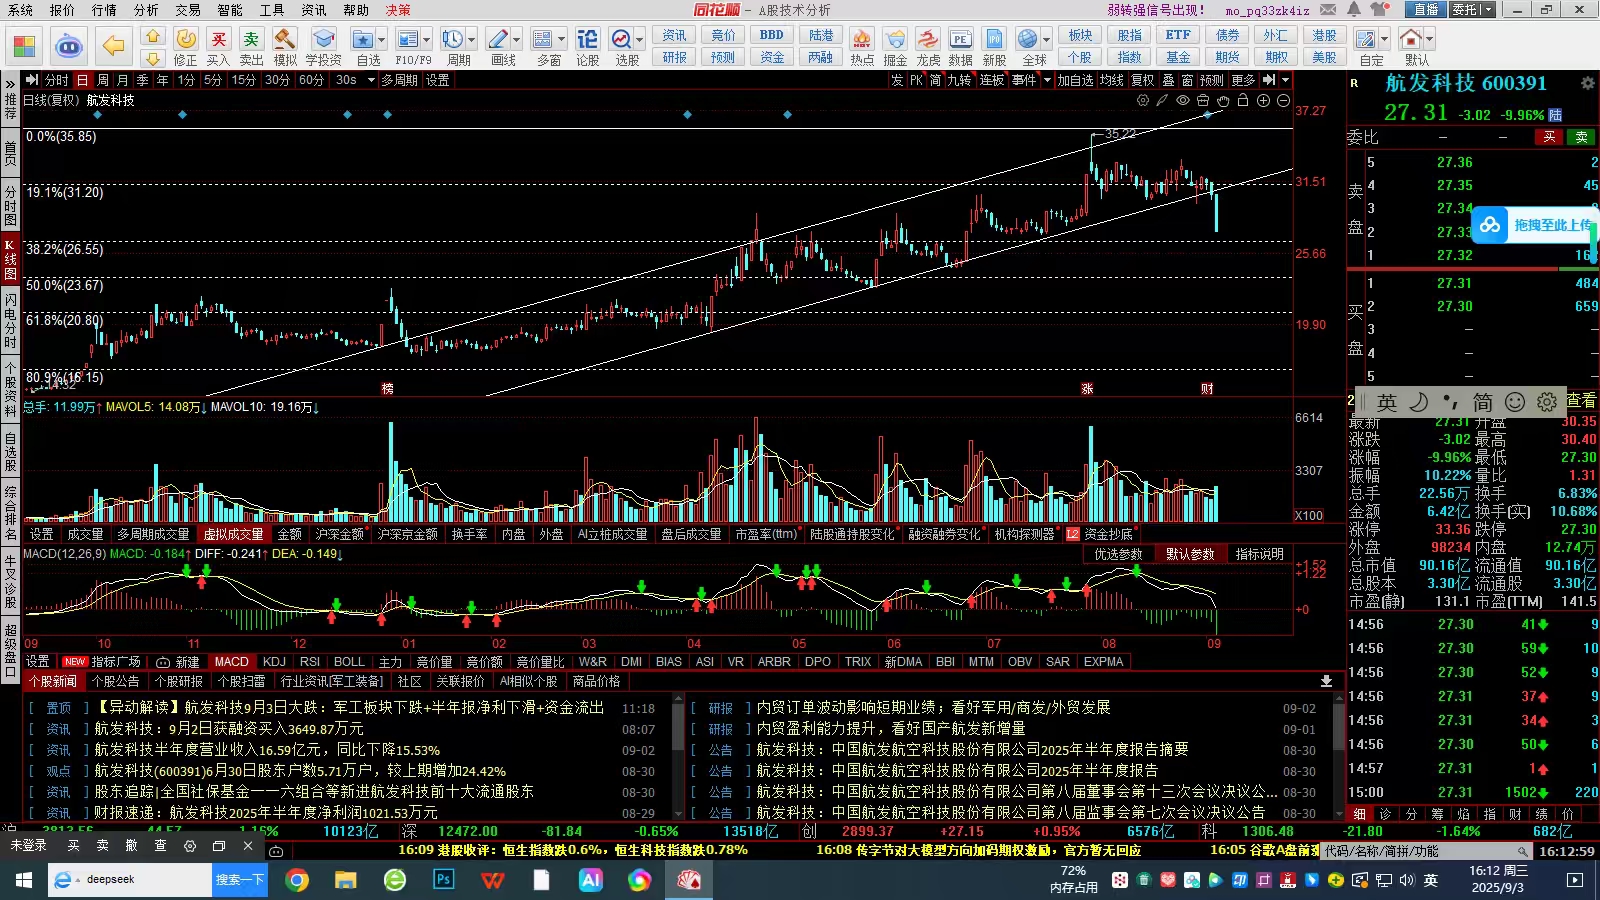Screen dimensions: 1600x900
Task: Expand the F10/F9 dropdown arrow
Action: pos(427,40)
